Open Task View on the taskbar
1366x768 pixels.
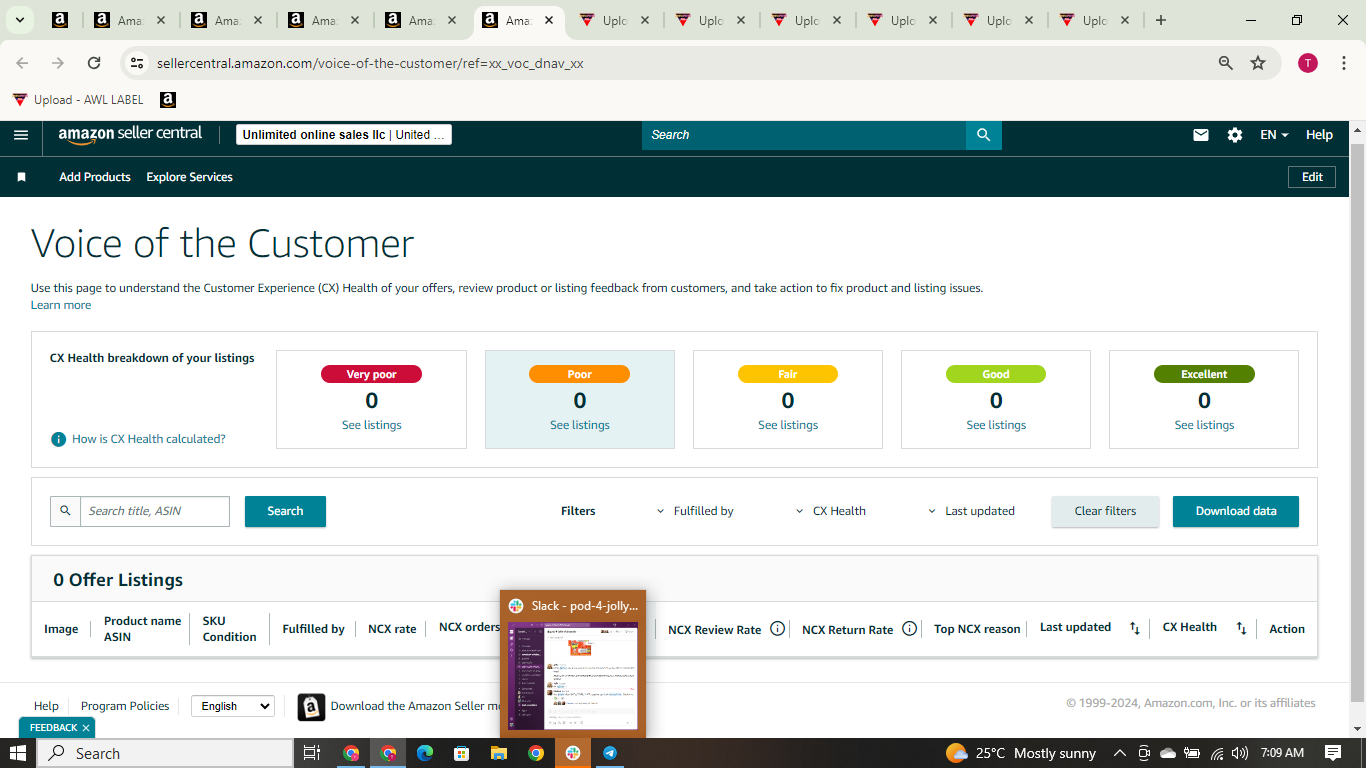[x=311, y=753]
